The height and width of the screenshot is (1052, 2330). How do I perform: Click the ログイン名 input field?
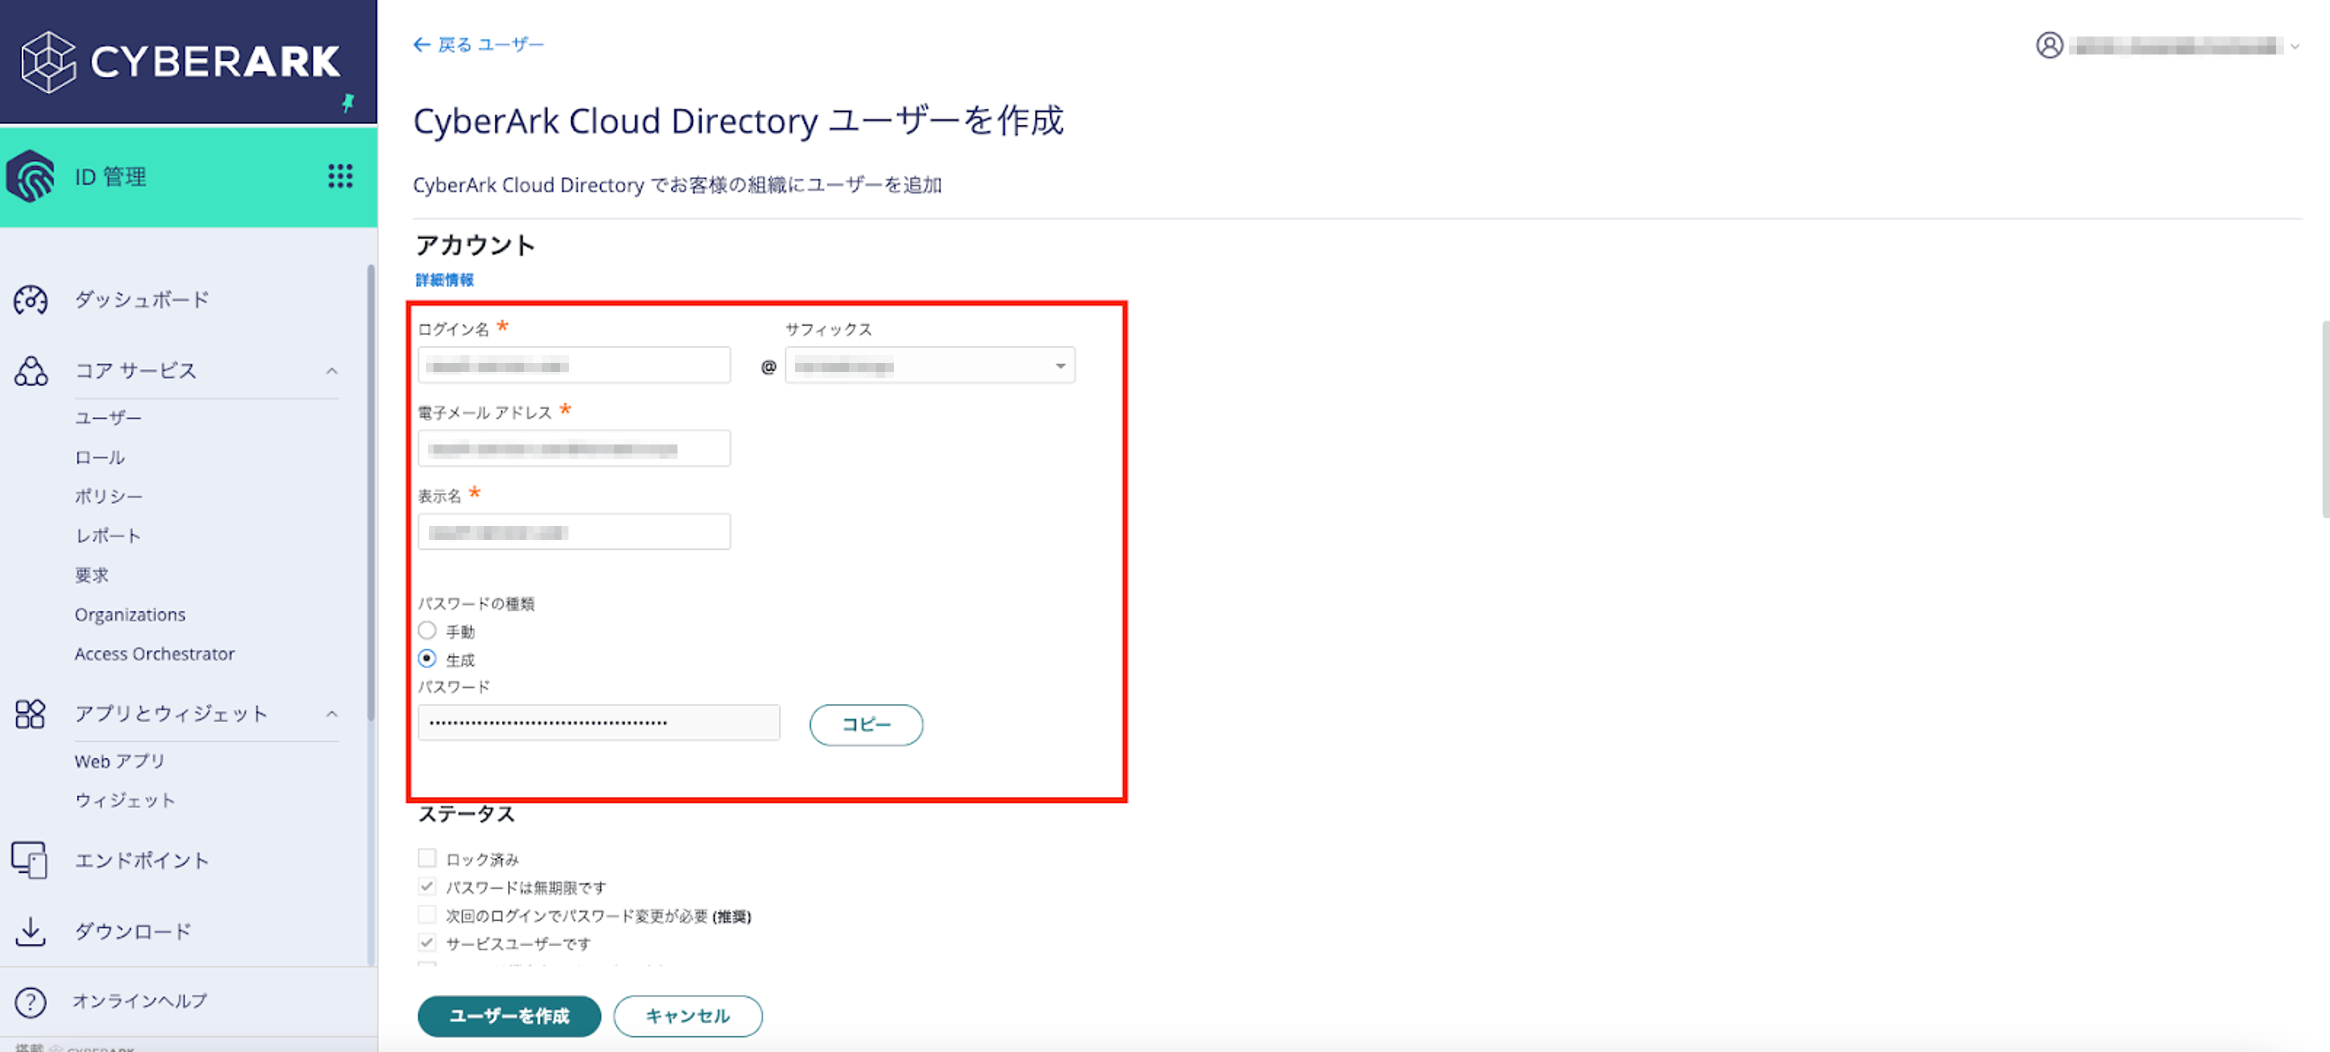coord(574,366)
